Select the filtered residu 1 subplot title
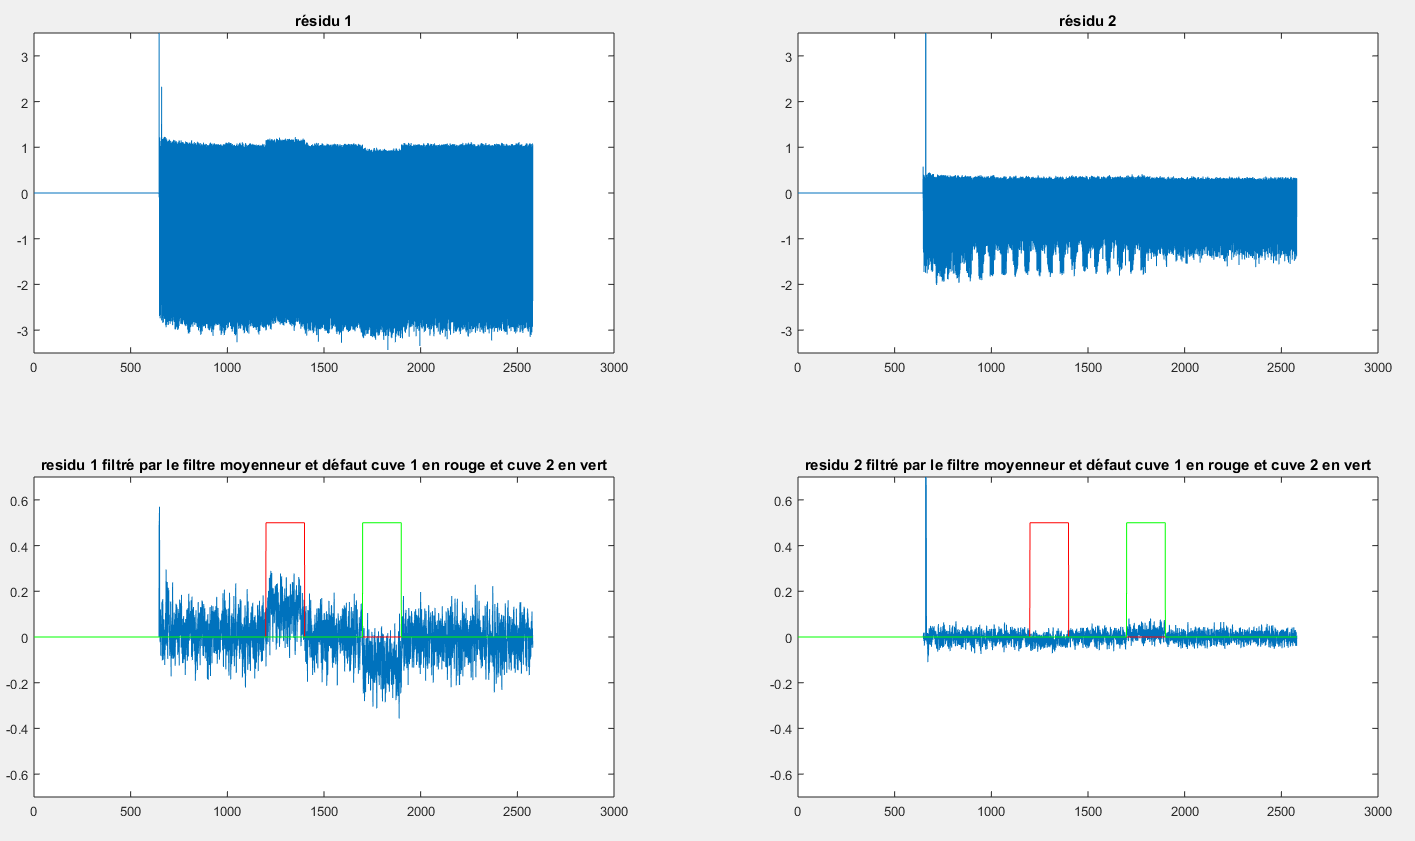The image size is (1415, 841). tap(323, 465)
